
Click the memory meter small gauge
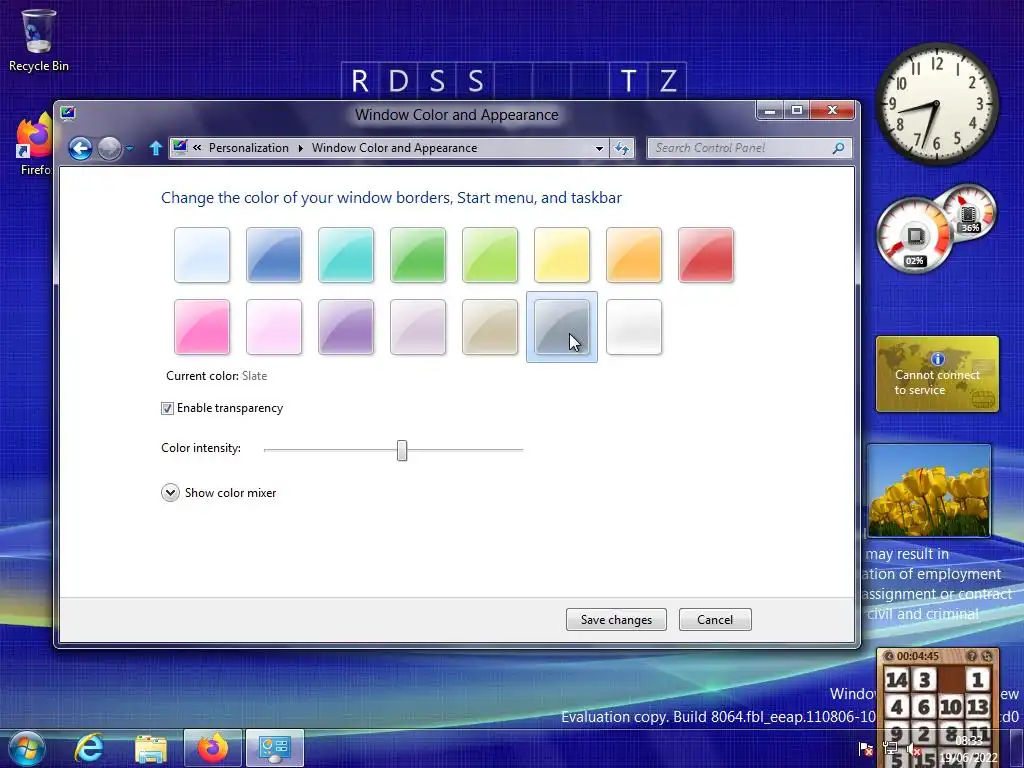point(968,212)
